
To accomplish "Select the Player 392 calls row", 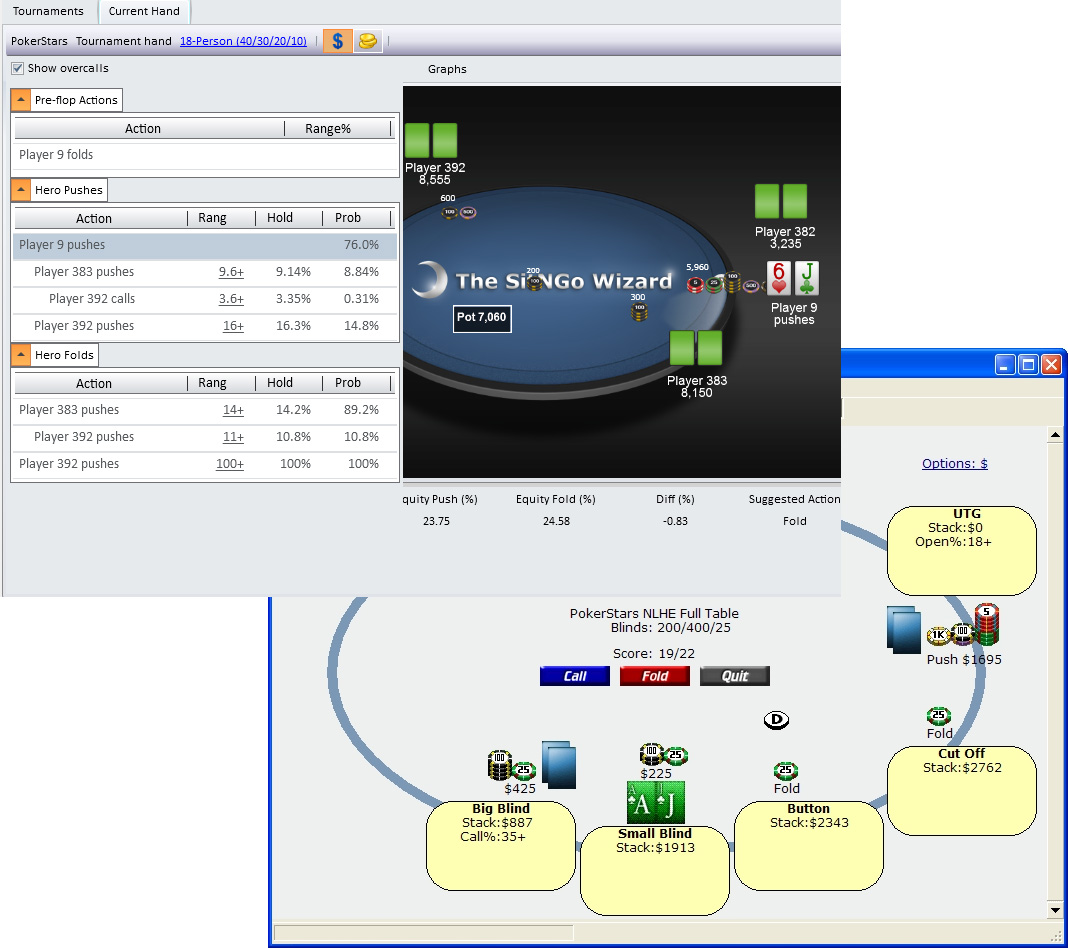I will click(x=205, y=299).
